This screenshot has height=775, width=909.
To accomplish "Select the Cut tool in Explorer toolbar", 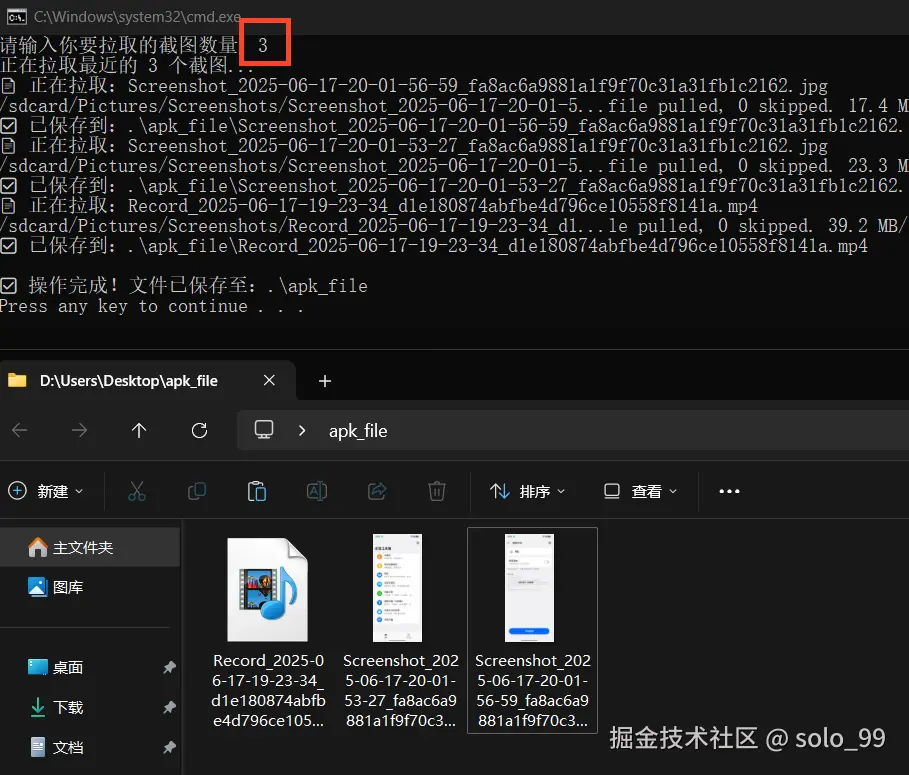I will [137, 491].
